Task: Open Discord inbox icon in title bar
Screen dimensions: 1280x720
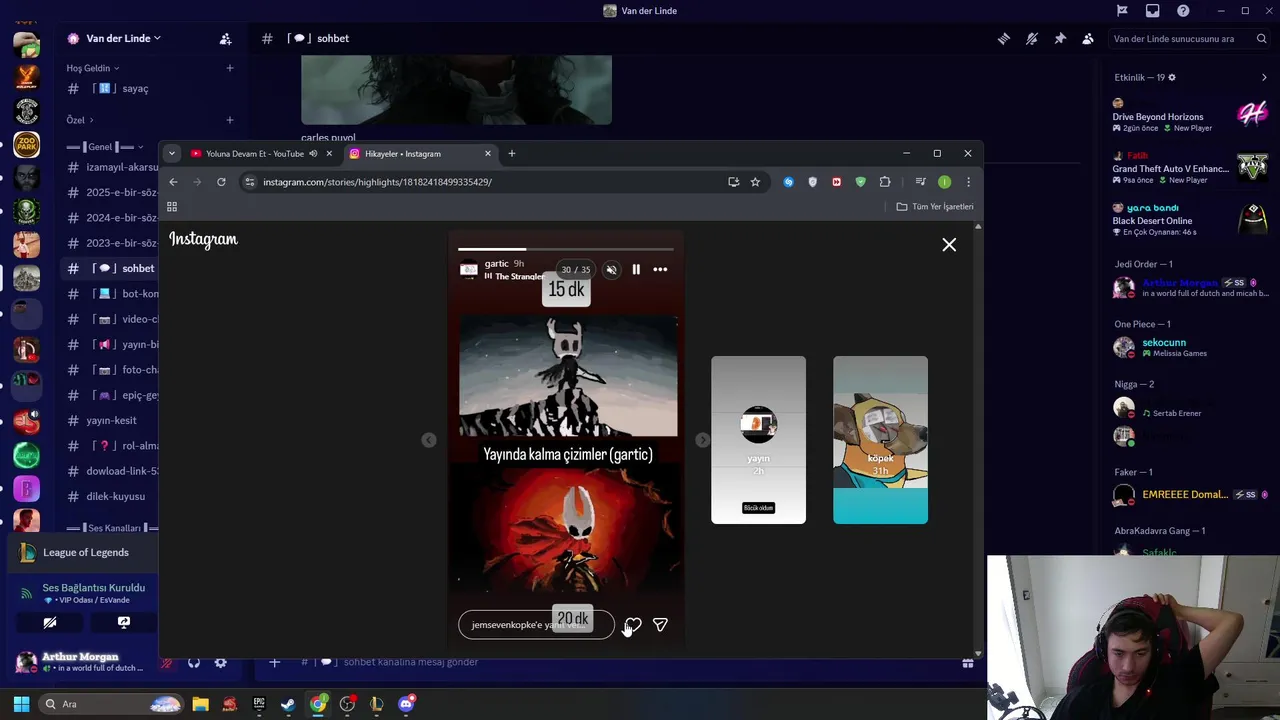Action: (1153, 11)
